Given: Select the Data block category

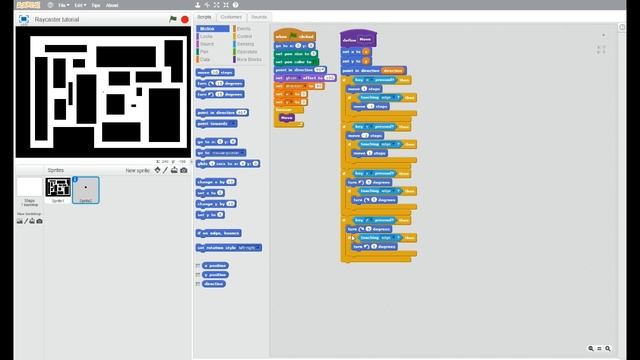Looking at the screenshot, I should tap(213, 60).
